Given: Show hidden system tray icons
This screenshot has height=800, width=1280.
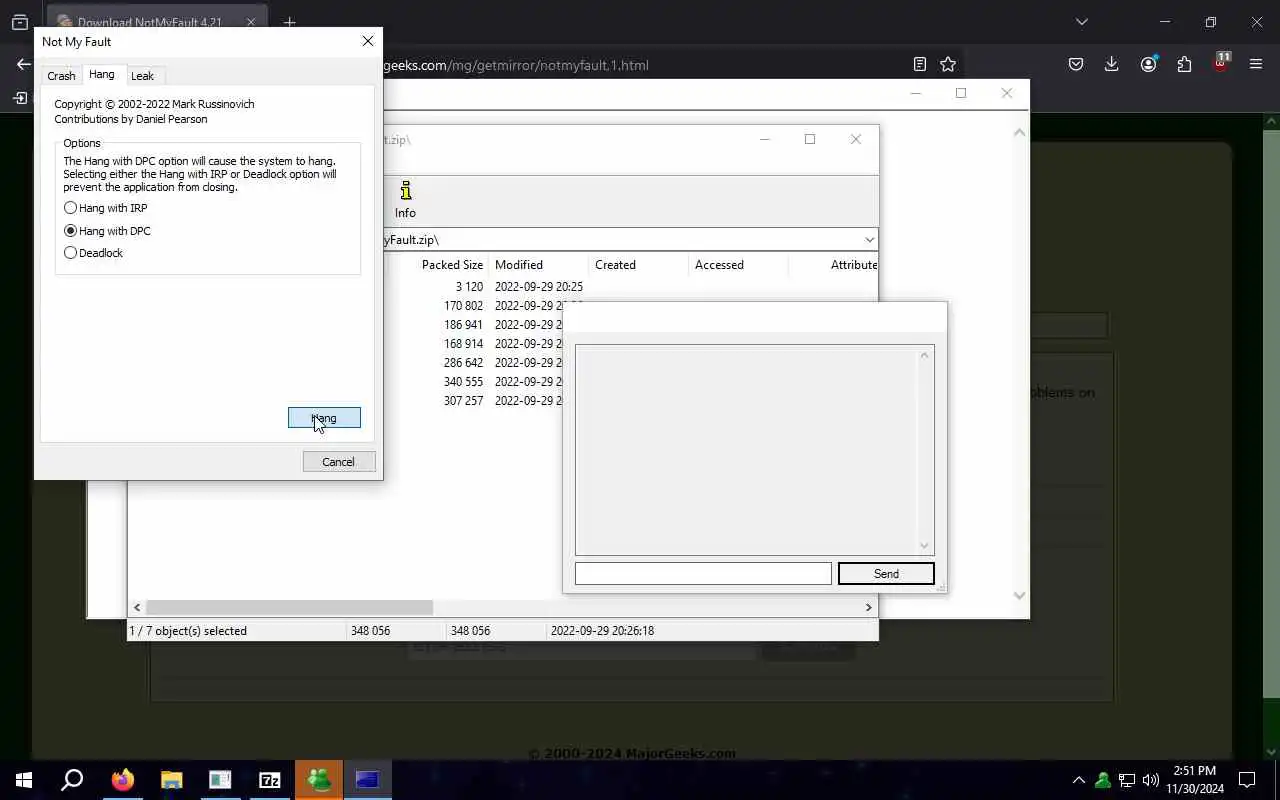Looking at the screenshot, I should pyautogui.click(x=1078, y=780).
